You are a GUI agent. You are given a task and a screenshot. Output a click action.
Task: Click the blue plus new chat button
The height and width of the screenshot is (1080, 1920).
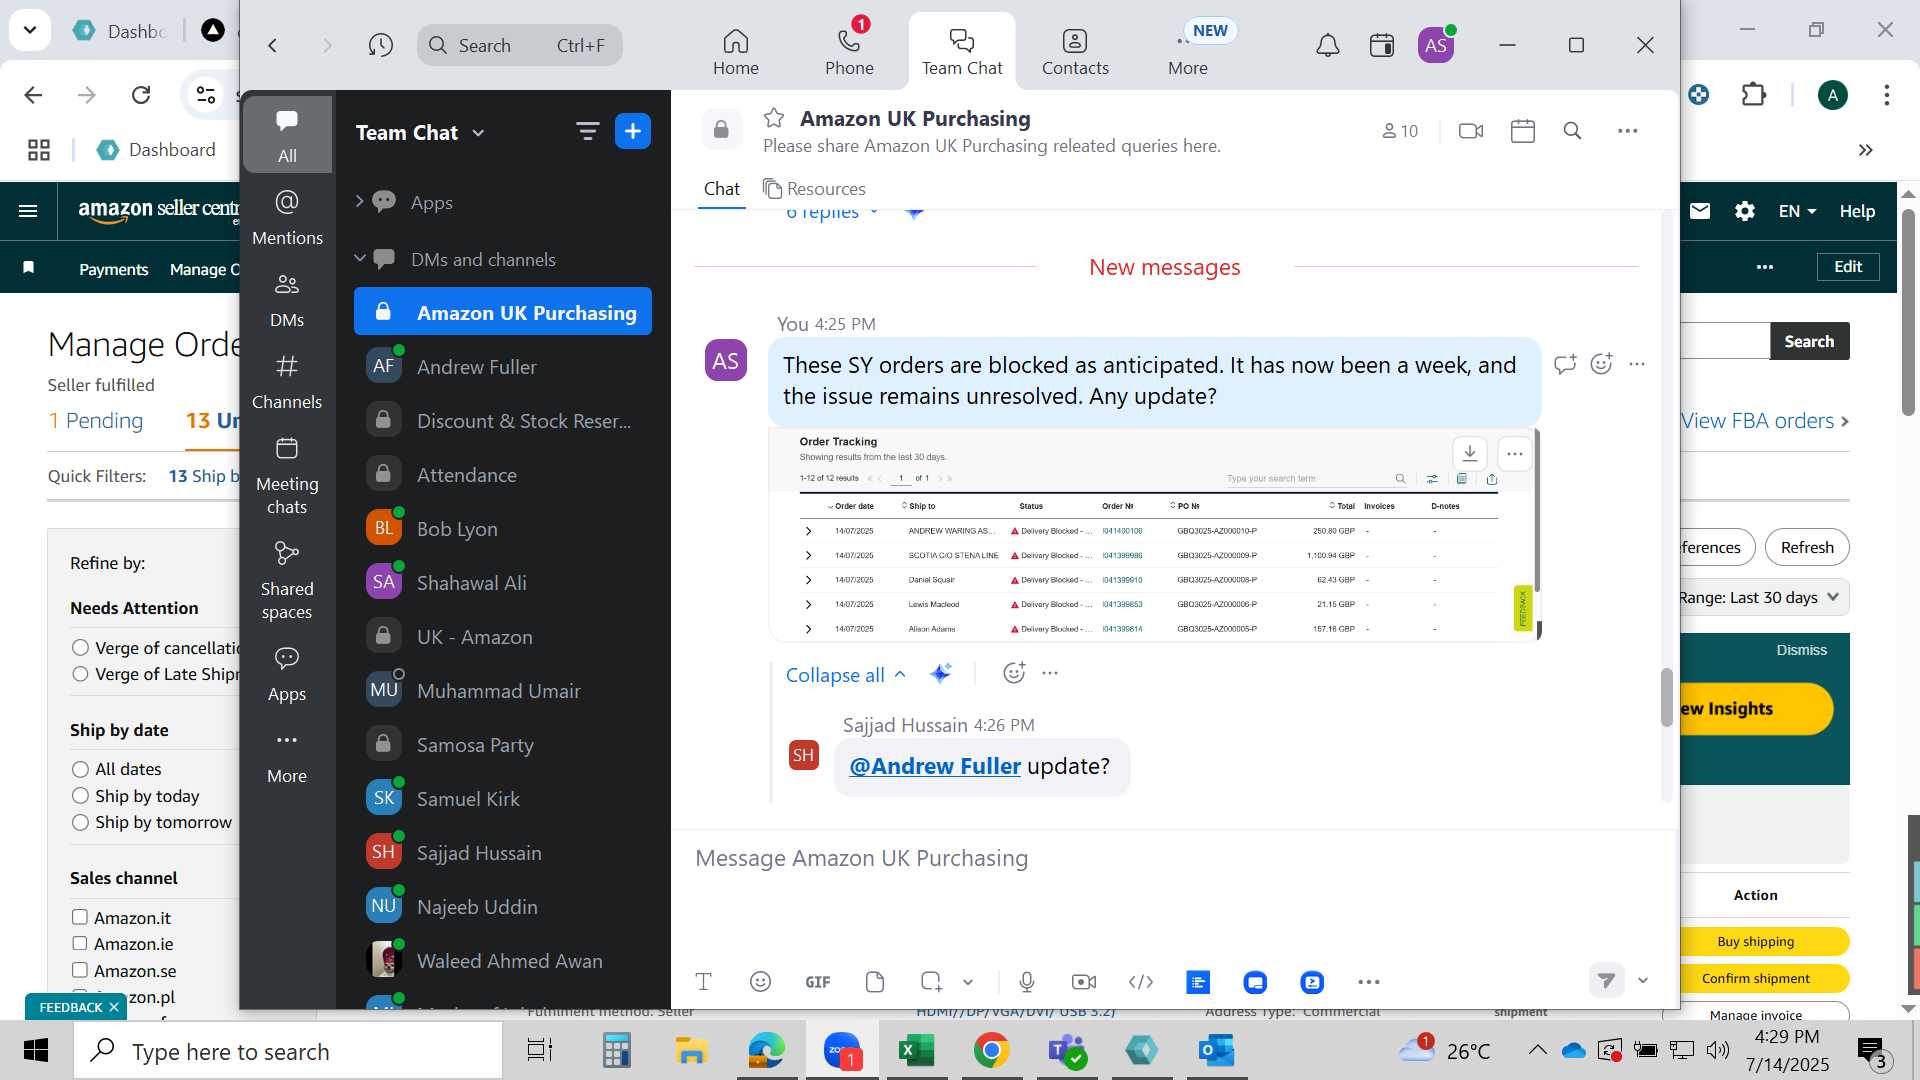tap(633, 131)
